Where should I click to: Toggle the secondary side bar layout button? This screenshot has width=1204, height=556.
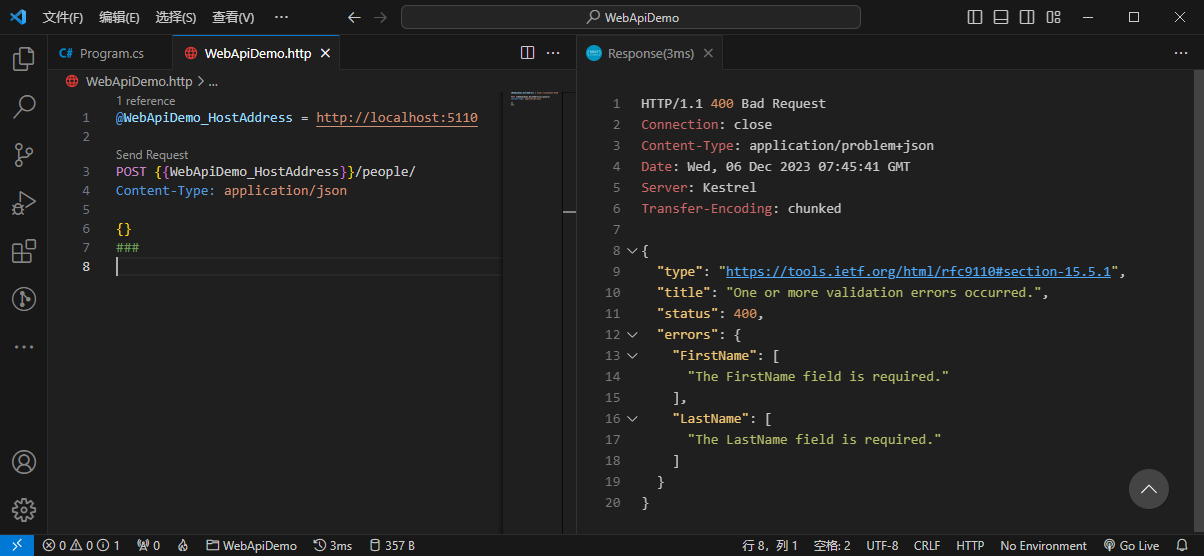point(1027,17)
